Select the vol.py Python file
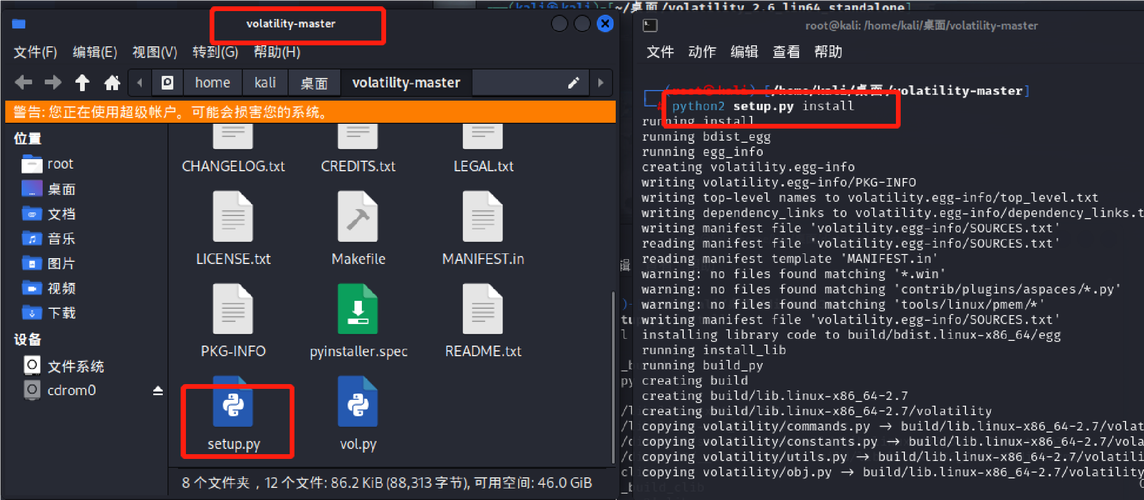The height and width of the screenshot is (500, 1144). pos(358,416)
